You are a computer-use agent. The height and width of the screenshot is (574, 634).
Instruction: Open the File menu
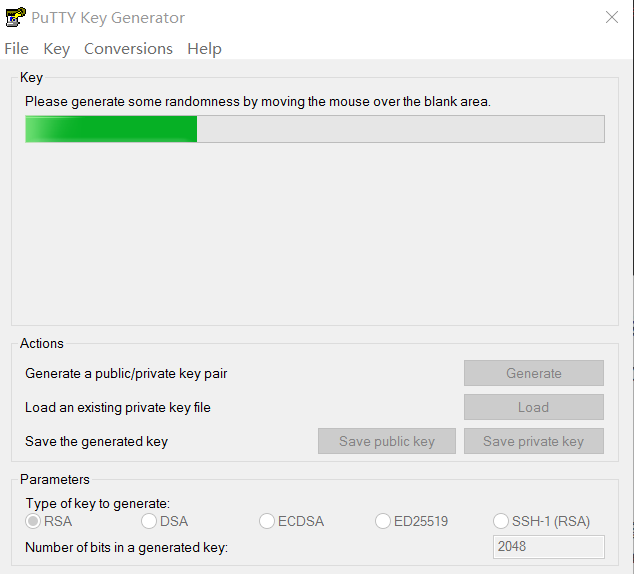pyautogui.click(x=17, y=49)
